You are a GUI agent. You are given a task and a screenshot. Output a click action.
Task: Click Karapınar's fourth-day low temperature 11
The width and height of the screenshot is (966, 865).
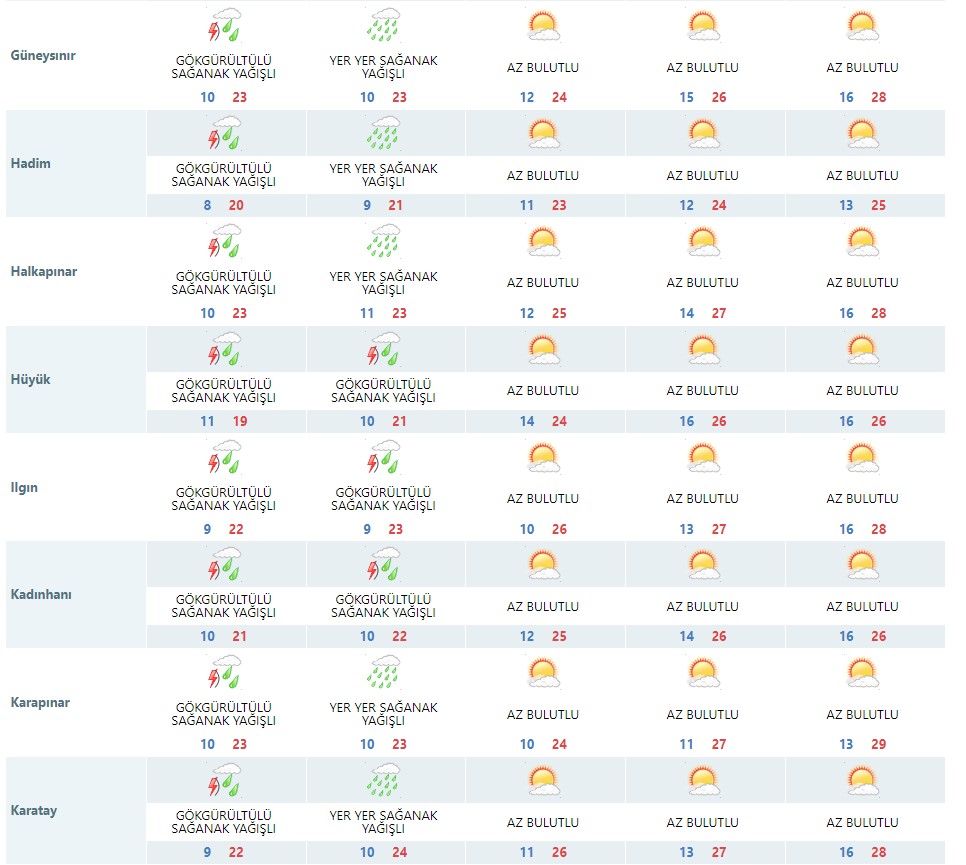686,744
